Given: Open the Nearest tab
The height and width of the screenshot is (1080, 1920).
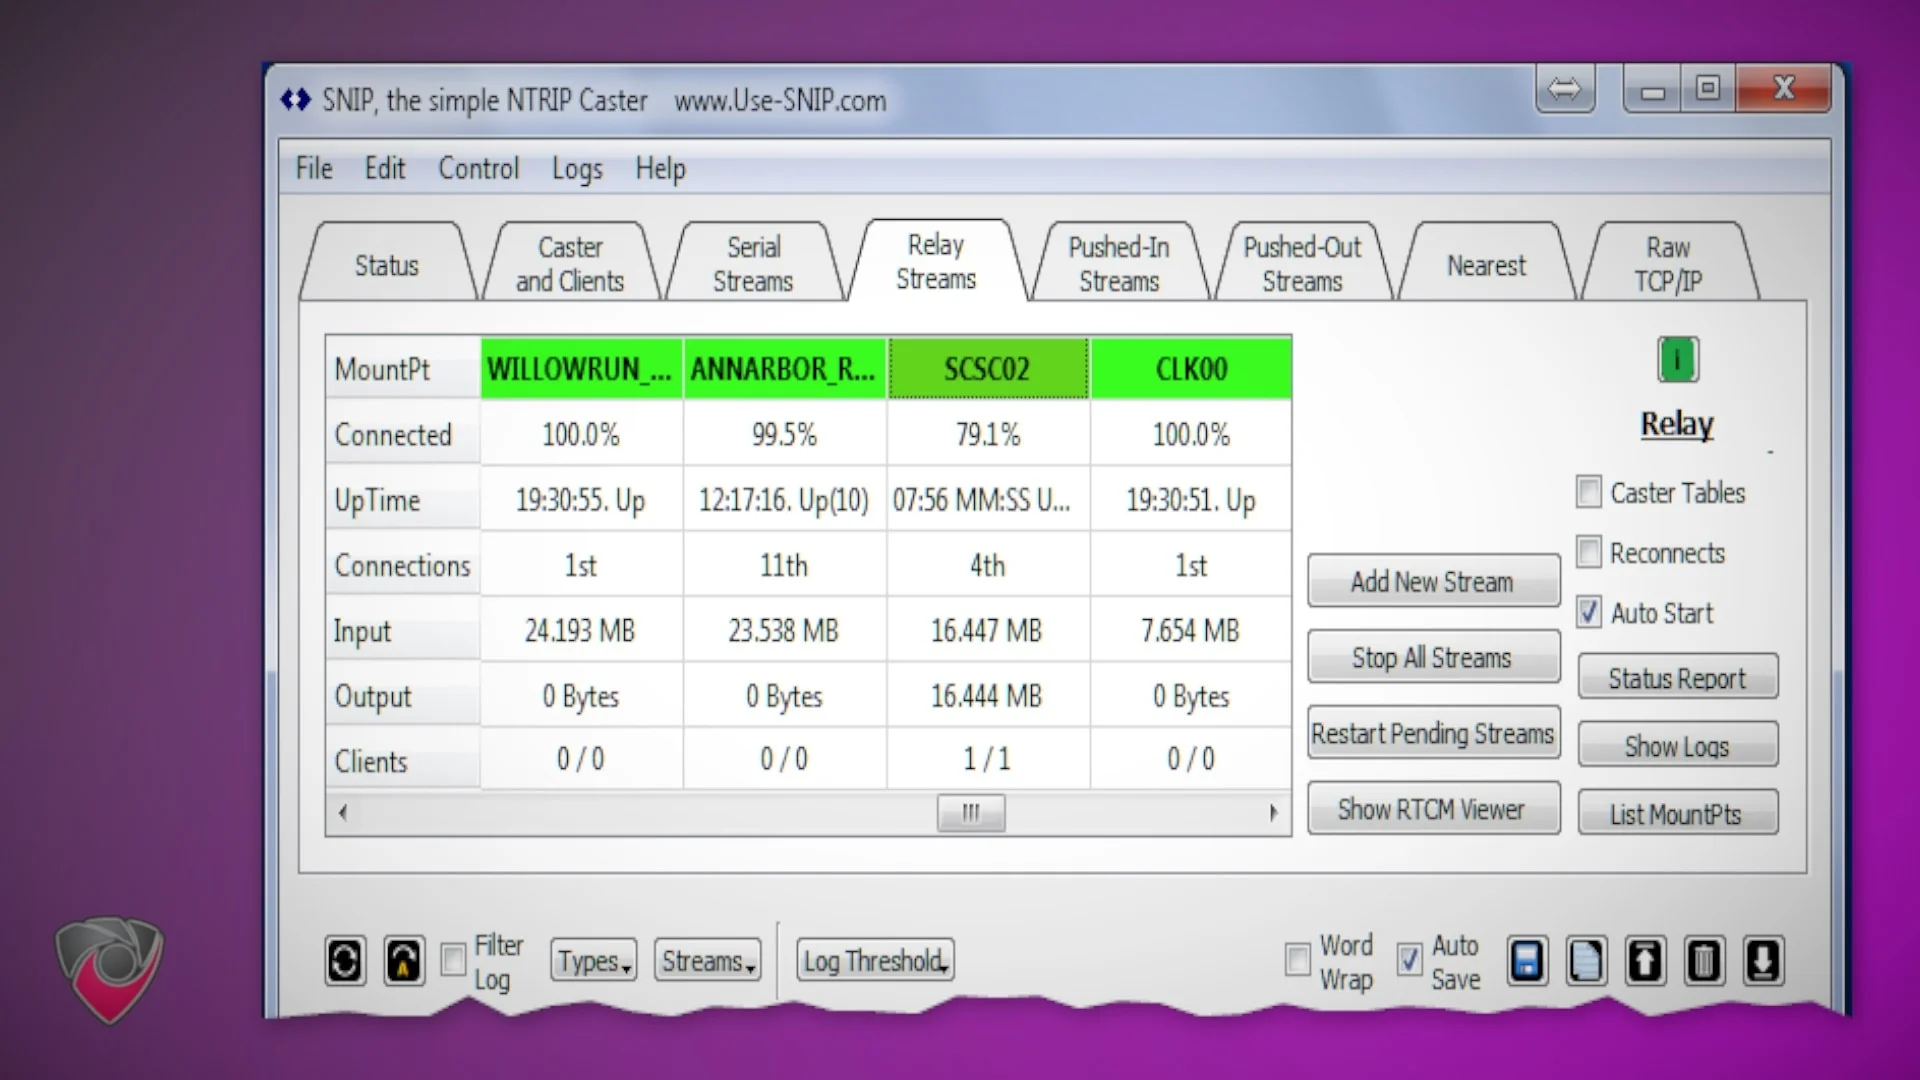Looking at the screenshot, I should (1486, 264).
